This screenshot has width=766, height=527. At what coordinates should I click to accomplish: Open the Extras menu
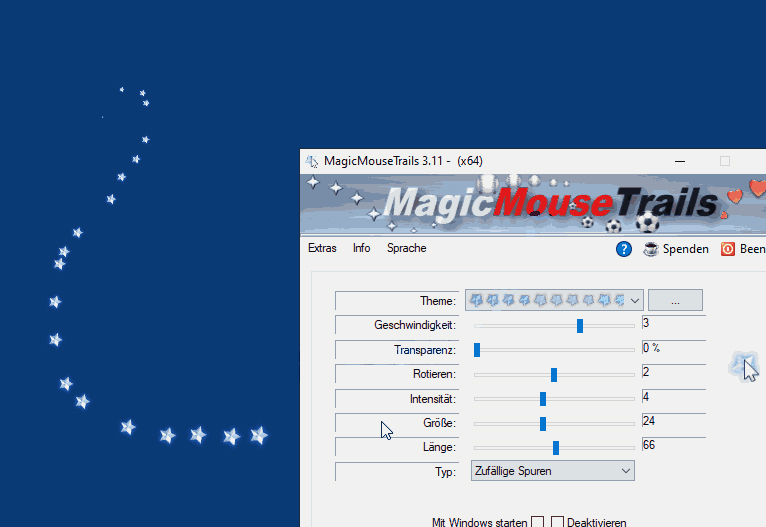(322, 248)
